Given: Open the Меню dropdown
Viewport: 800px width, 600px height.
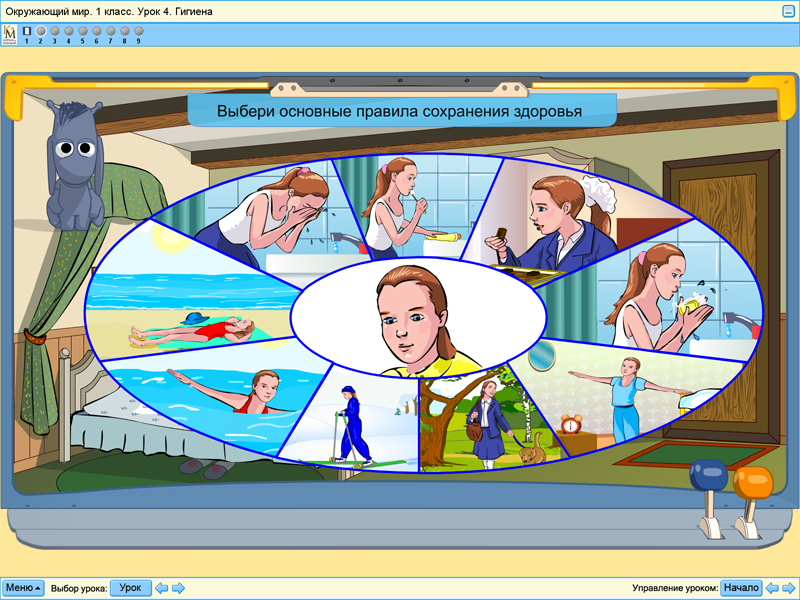Looking at the screenshot, I should (23, 588).
